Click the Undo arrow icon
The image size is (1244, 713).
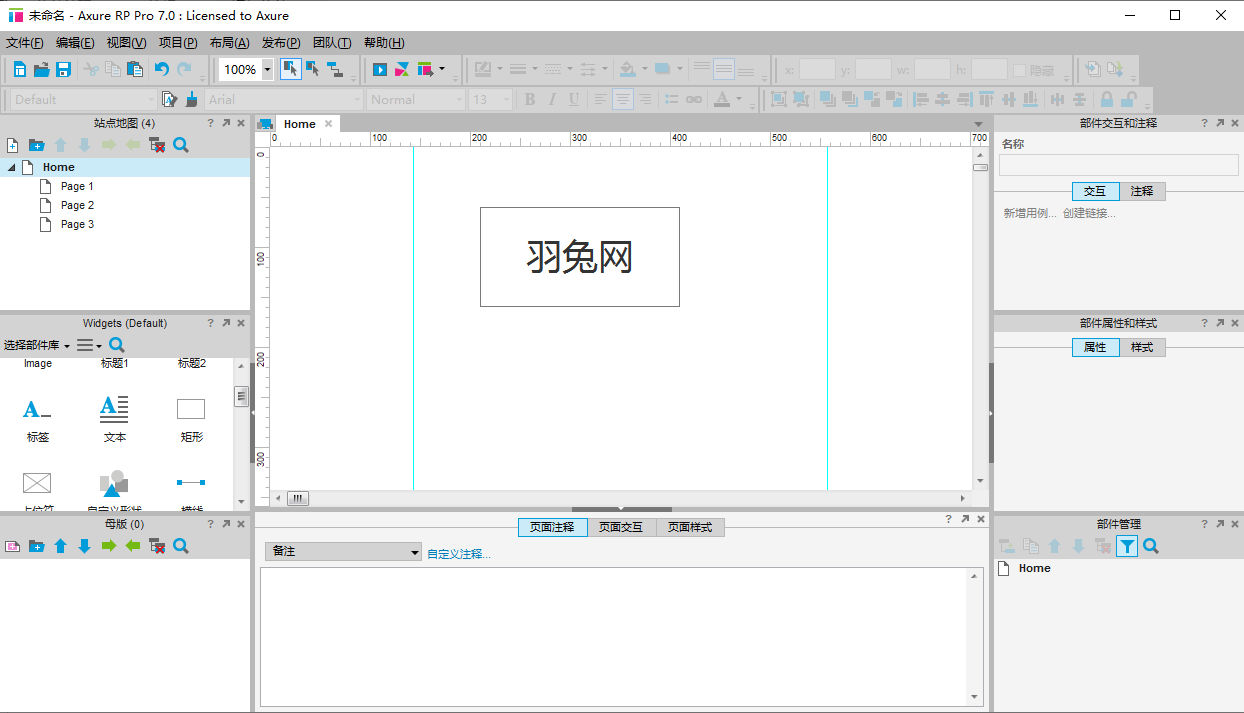(161, 69)
